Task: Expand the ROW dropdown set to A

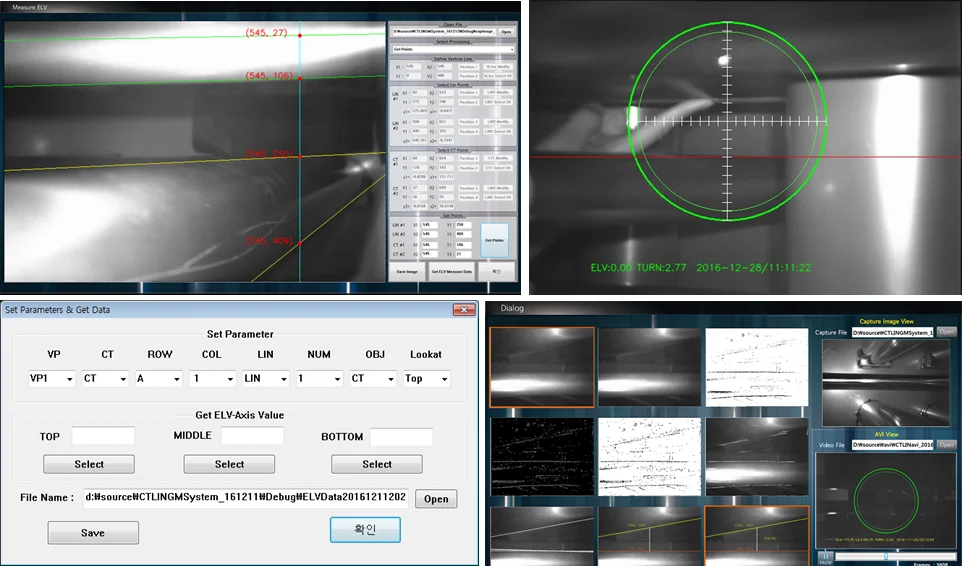Action: point(159,379)
